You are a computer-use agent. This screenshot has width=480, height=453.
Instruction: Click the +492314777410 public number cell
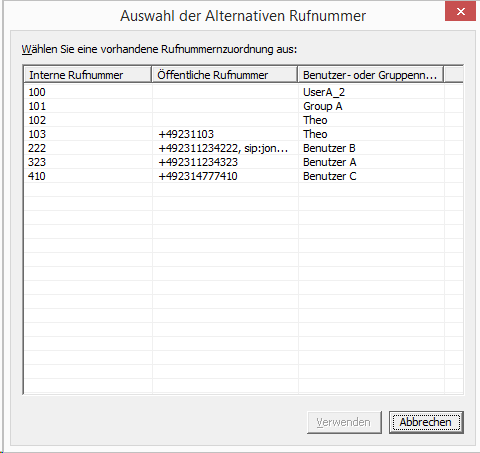tap(198, 176)
